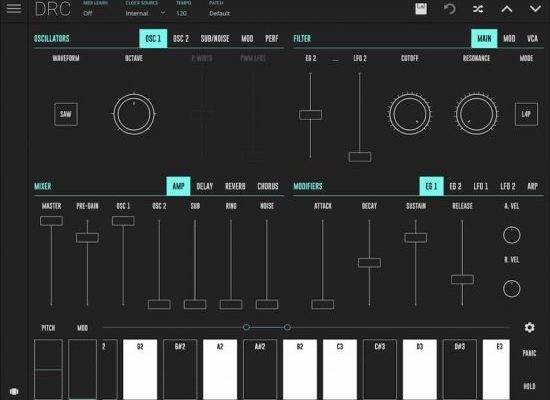Play the C3 key

pyautogui.click(x=340, y=369)
